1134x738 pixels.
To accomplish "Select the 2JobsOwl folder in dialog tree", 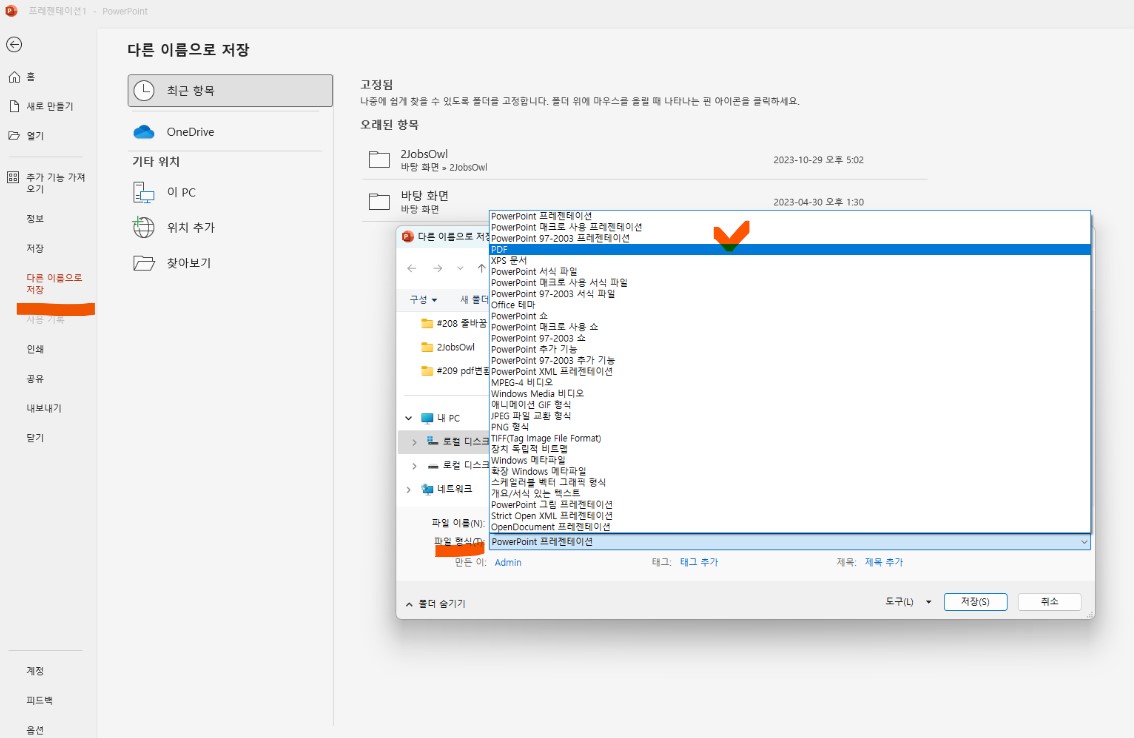I will [448, 347].
